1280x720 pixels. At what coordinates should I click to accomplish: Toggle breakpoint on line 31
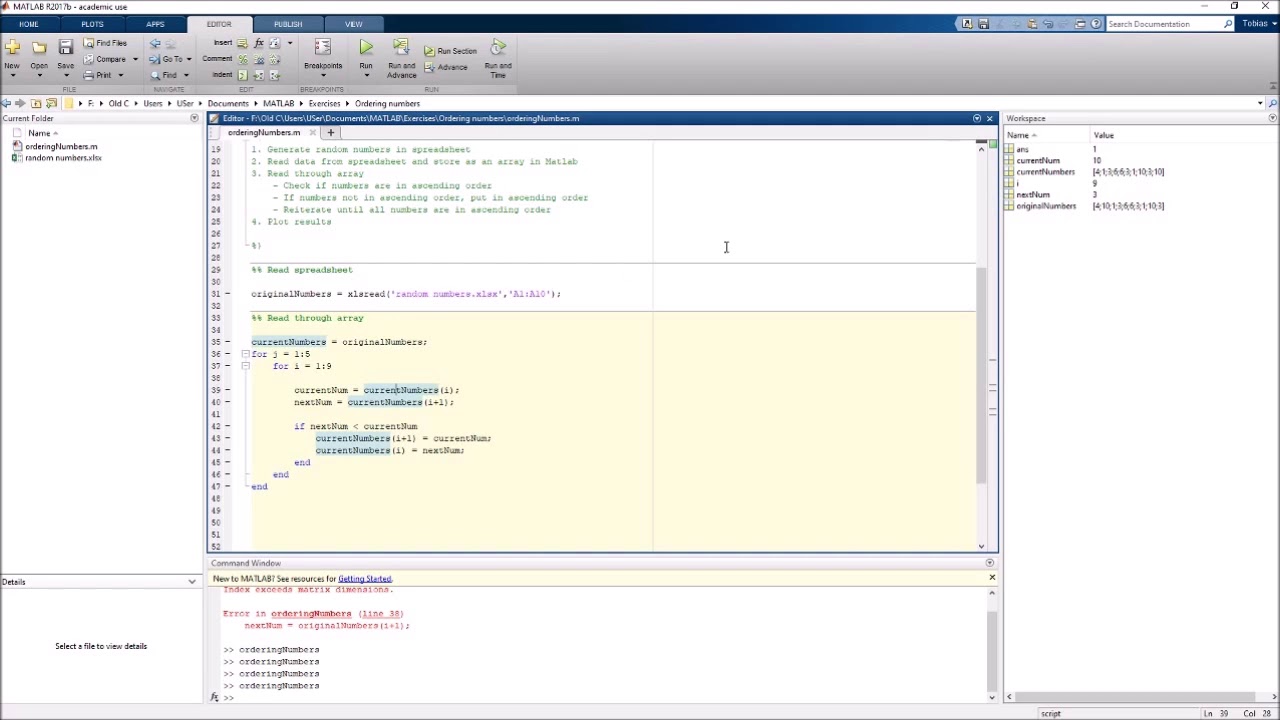tap(227, 294)
